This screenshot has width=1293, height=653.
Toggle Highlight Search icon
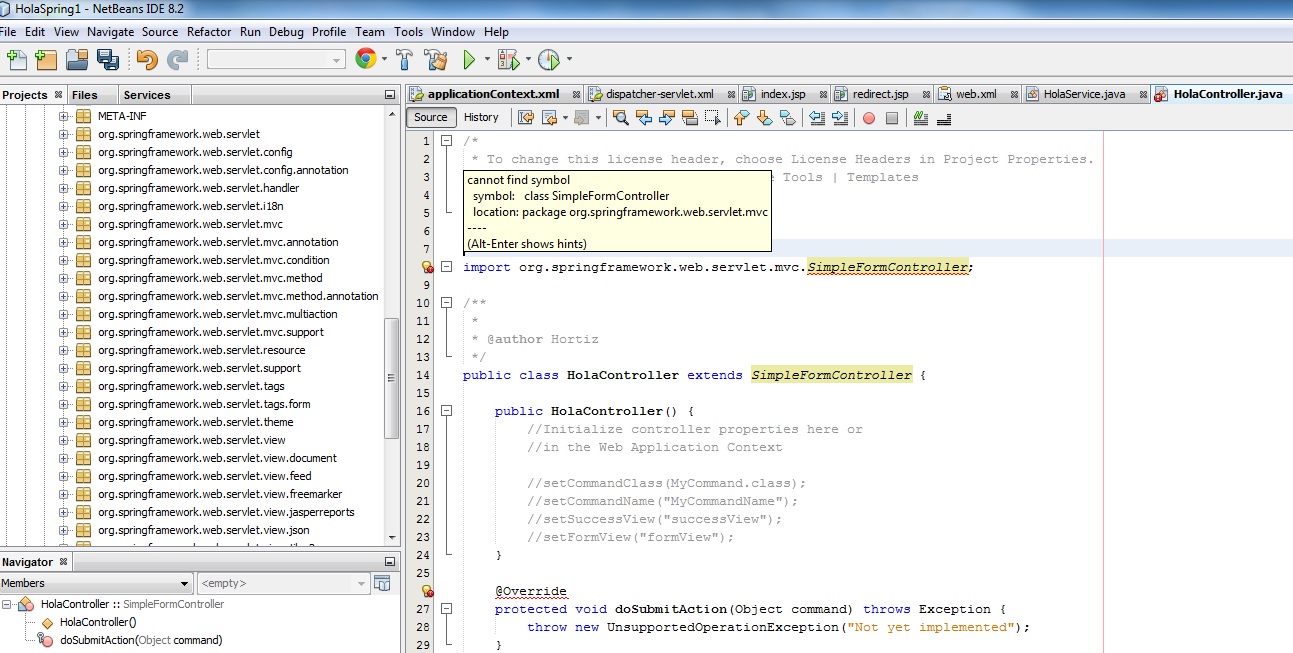click(689, 118)
